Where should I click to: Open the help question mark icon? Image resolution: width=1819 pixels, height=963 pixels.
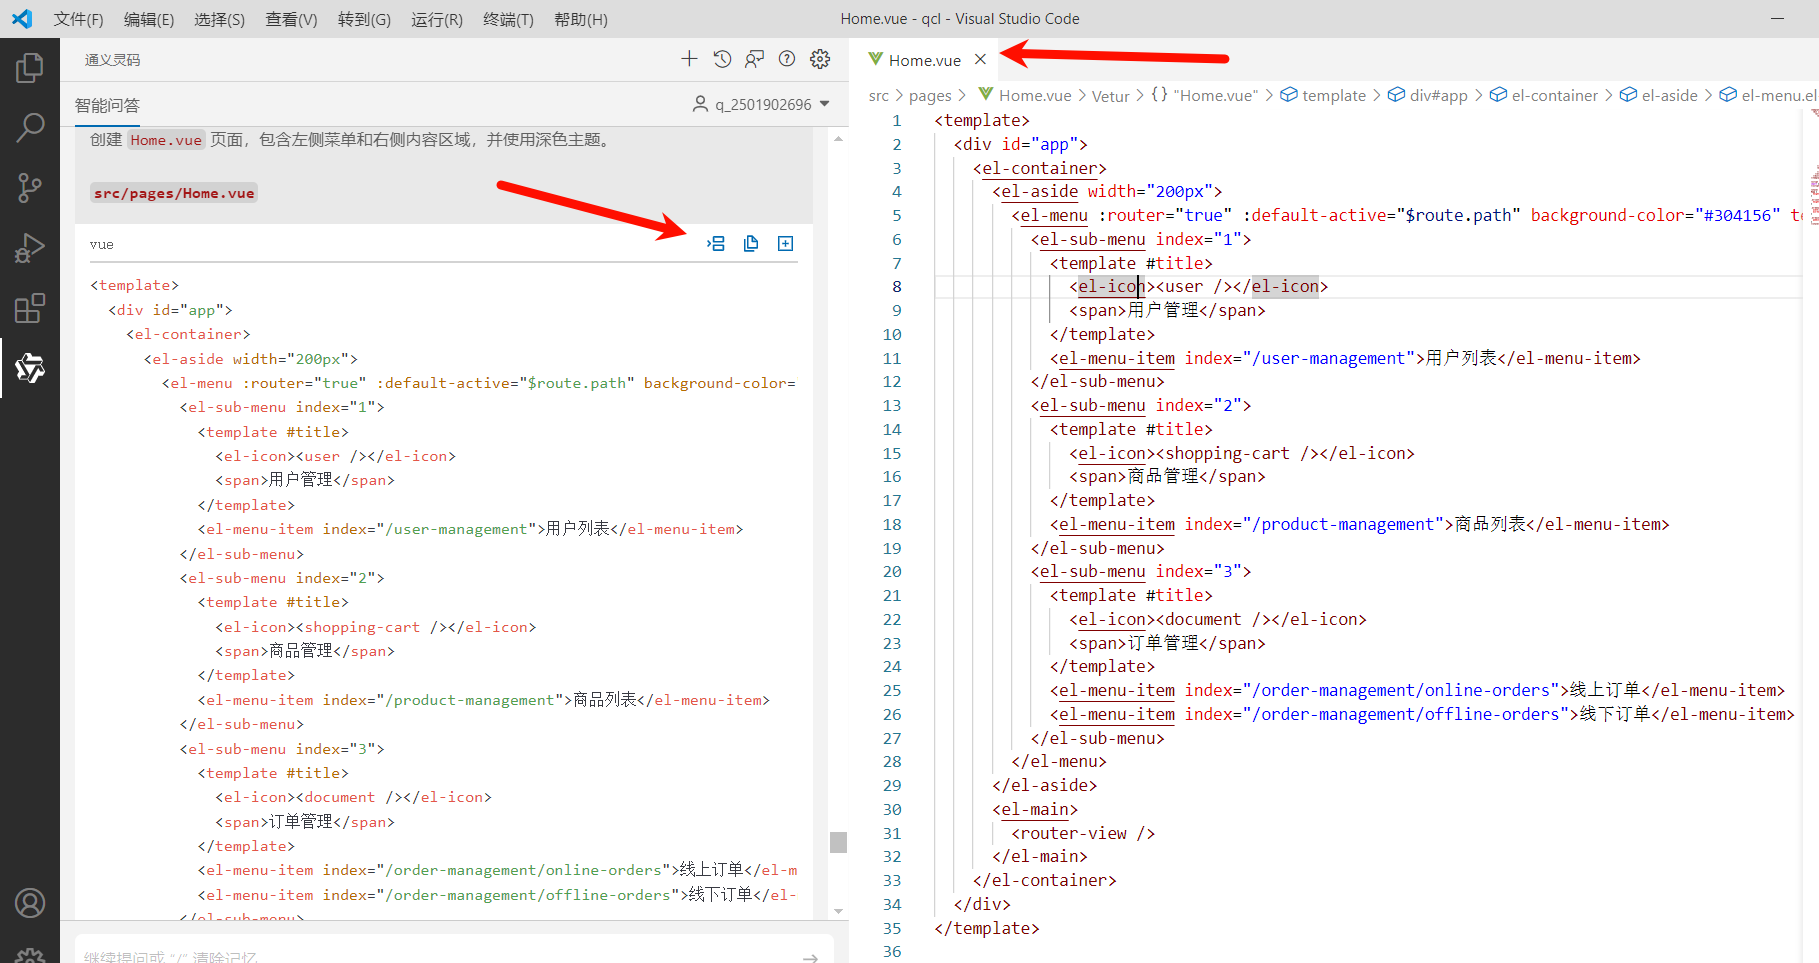(x=787, y=59)
